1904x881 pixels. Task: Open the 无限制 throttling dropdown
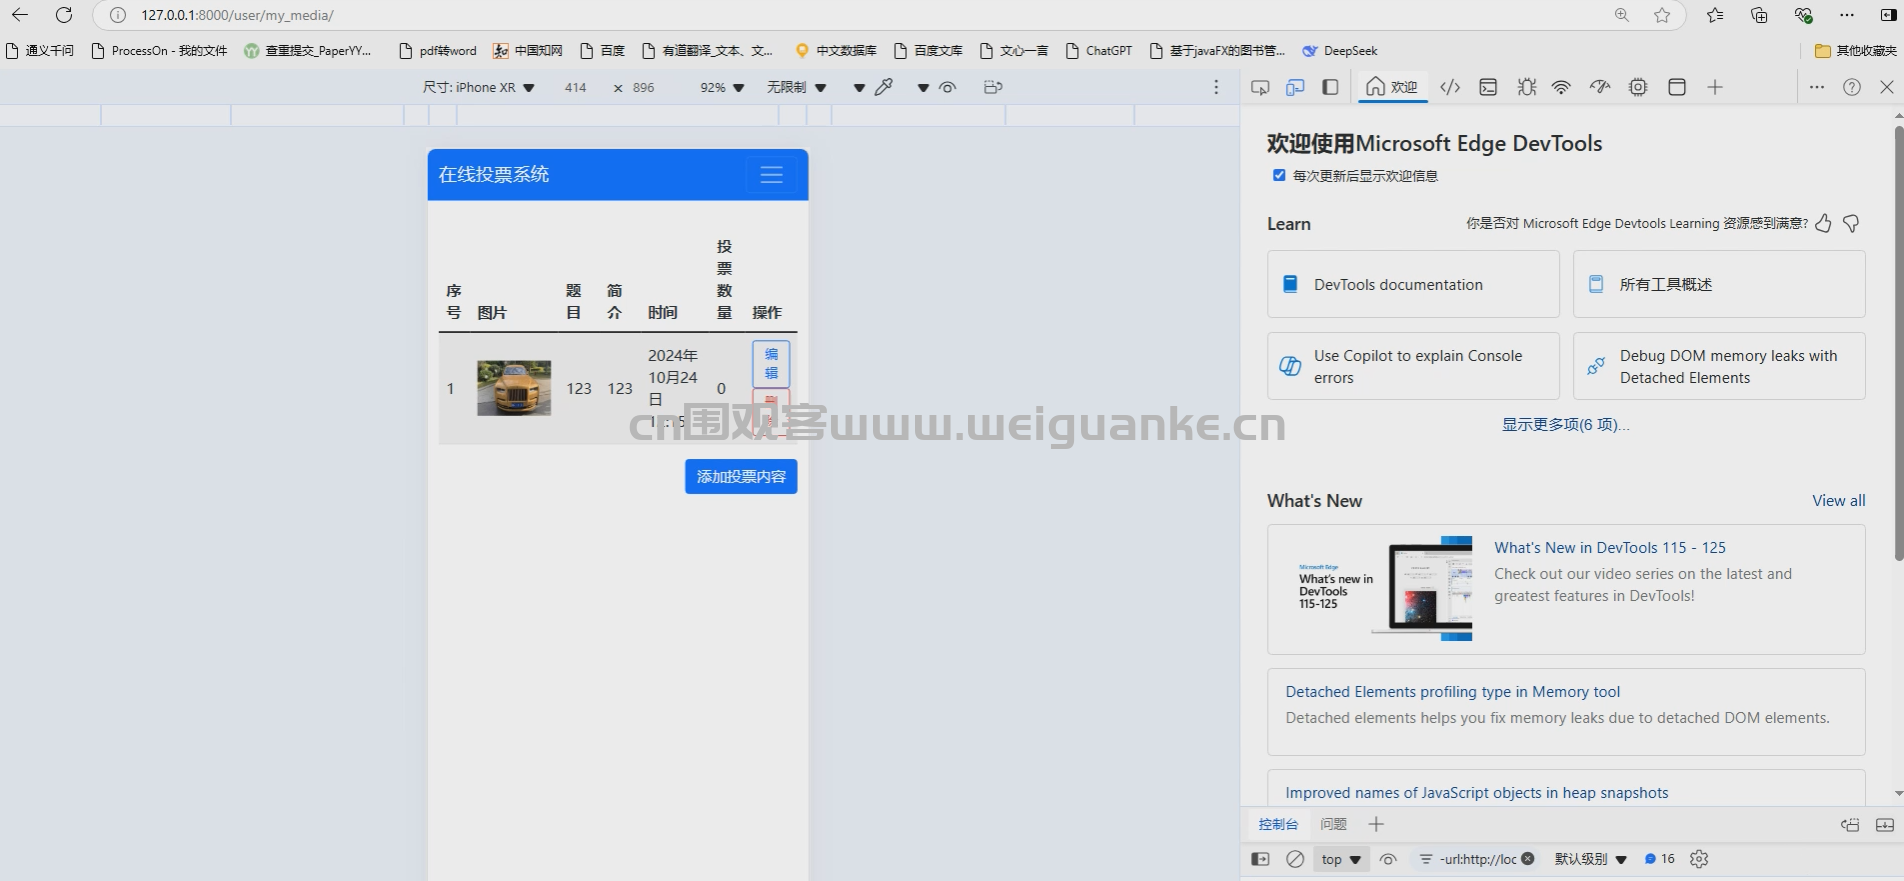(796, 87)
